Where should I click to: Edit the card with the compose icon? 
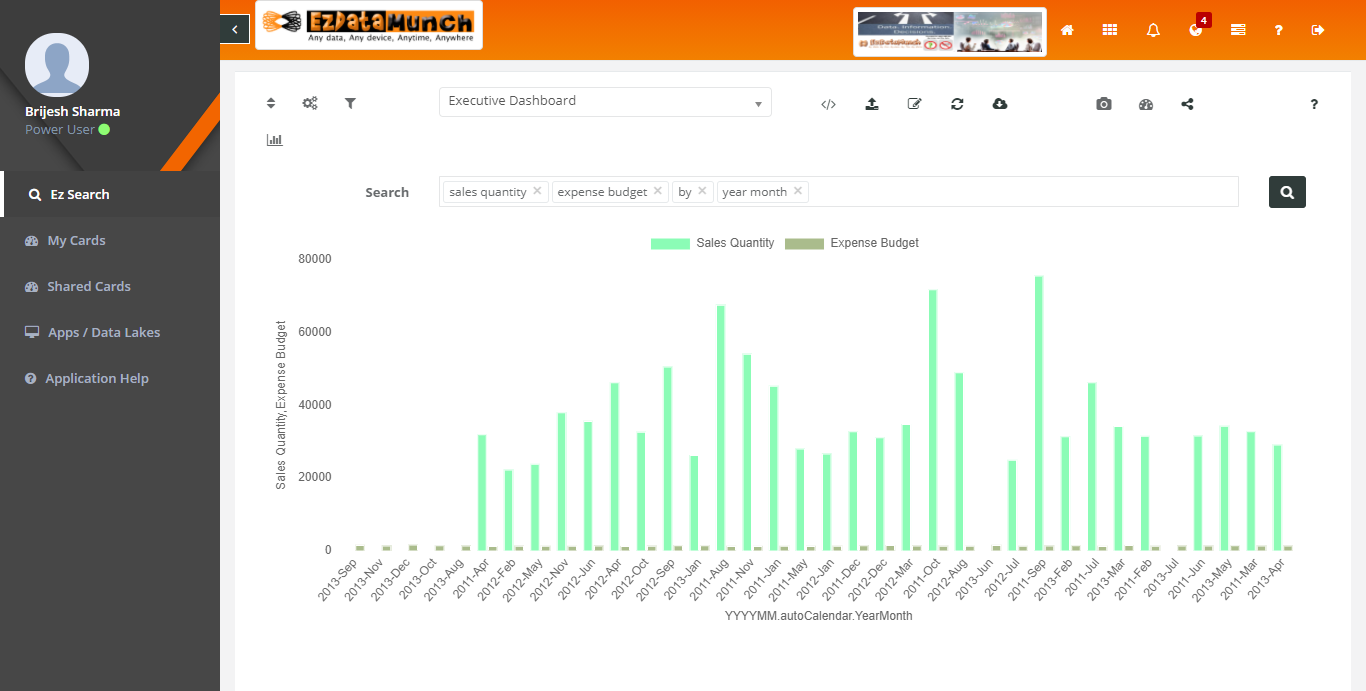[x=914, y=103]
